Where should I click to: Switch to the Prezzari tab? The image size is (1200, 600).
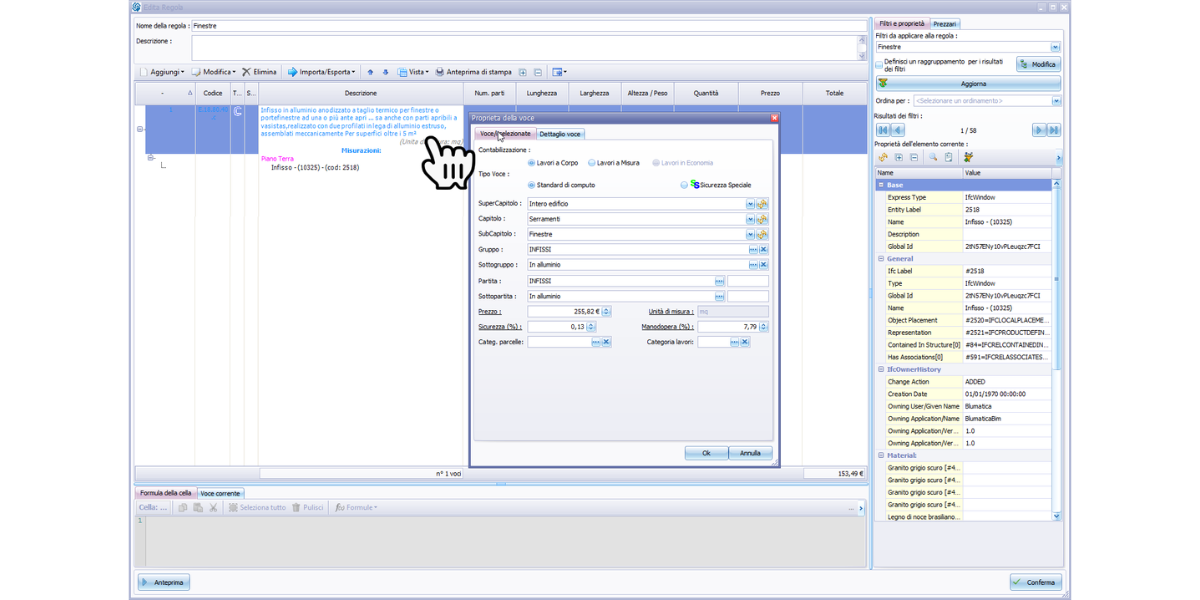click(x=945, y=24)
